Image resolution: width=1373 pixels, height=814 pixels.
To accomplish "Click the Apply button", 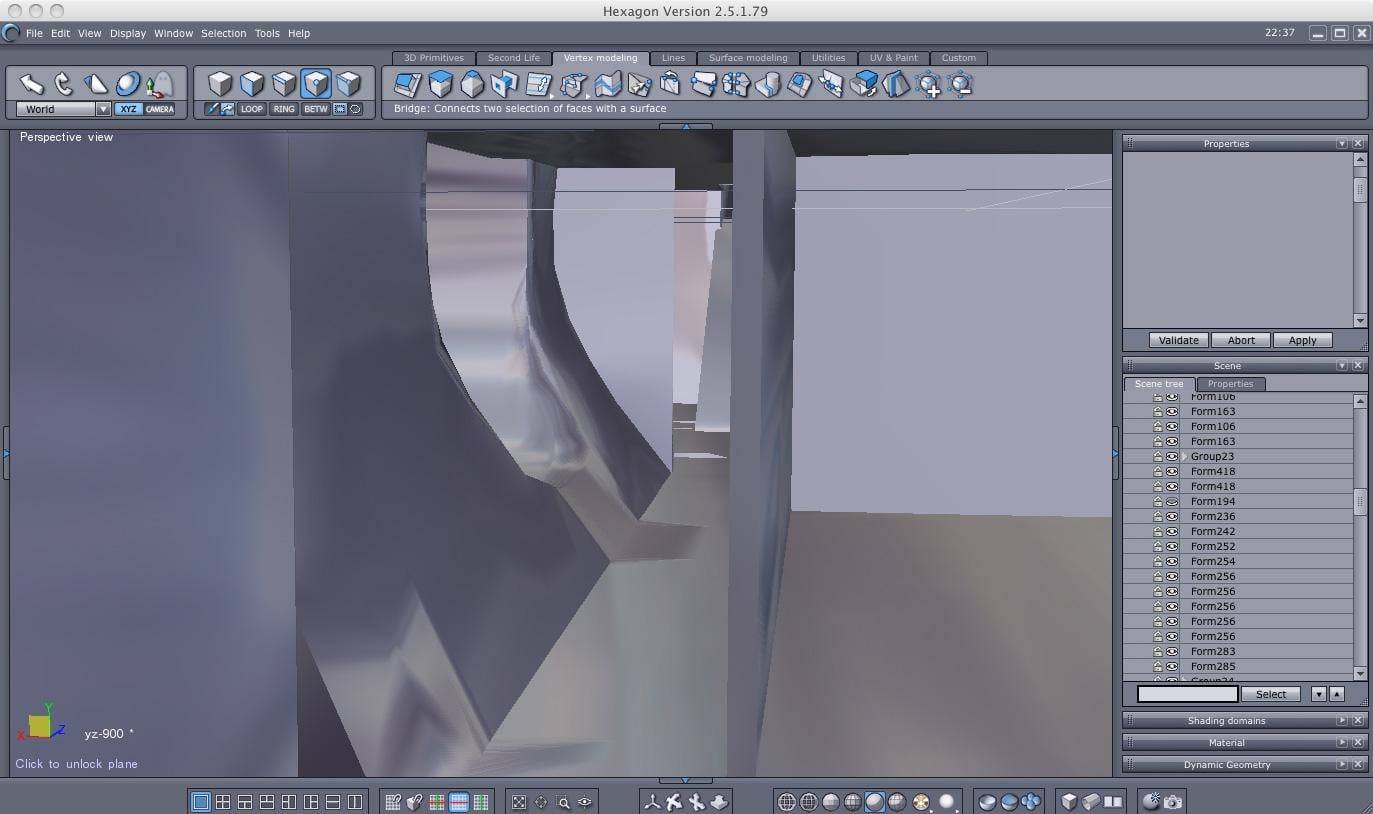I will point(1302,340).
